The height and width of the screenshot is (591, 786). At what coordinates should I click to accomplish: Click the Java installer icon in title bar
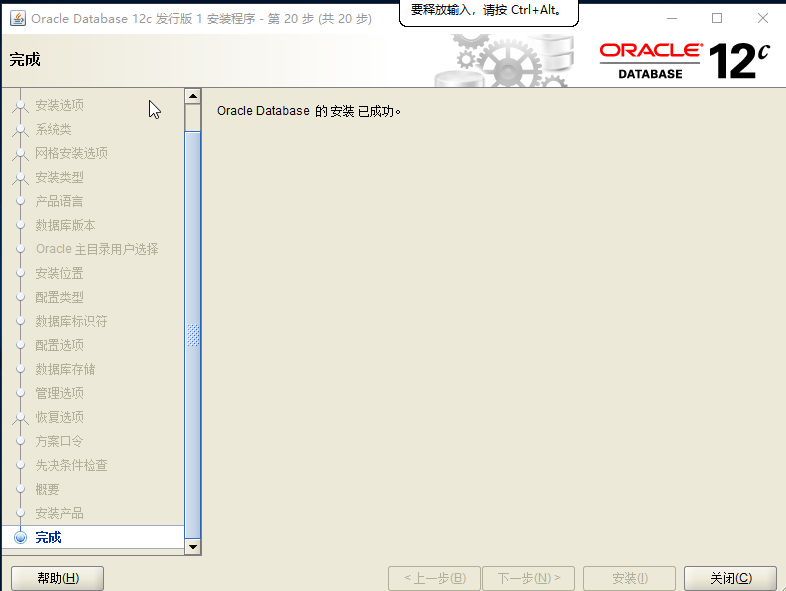pyautogui.click(x=18, y=19)
